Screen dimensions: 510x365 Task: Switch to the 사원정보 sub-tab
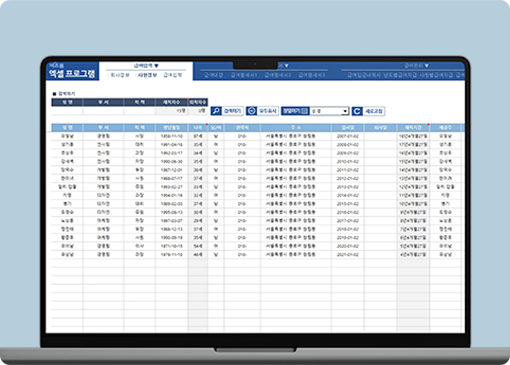(x=147, y=75)
